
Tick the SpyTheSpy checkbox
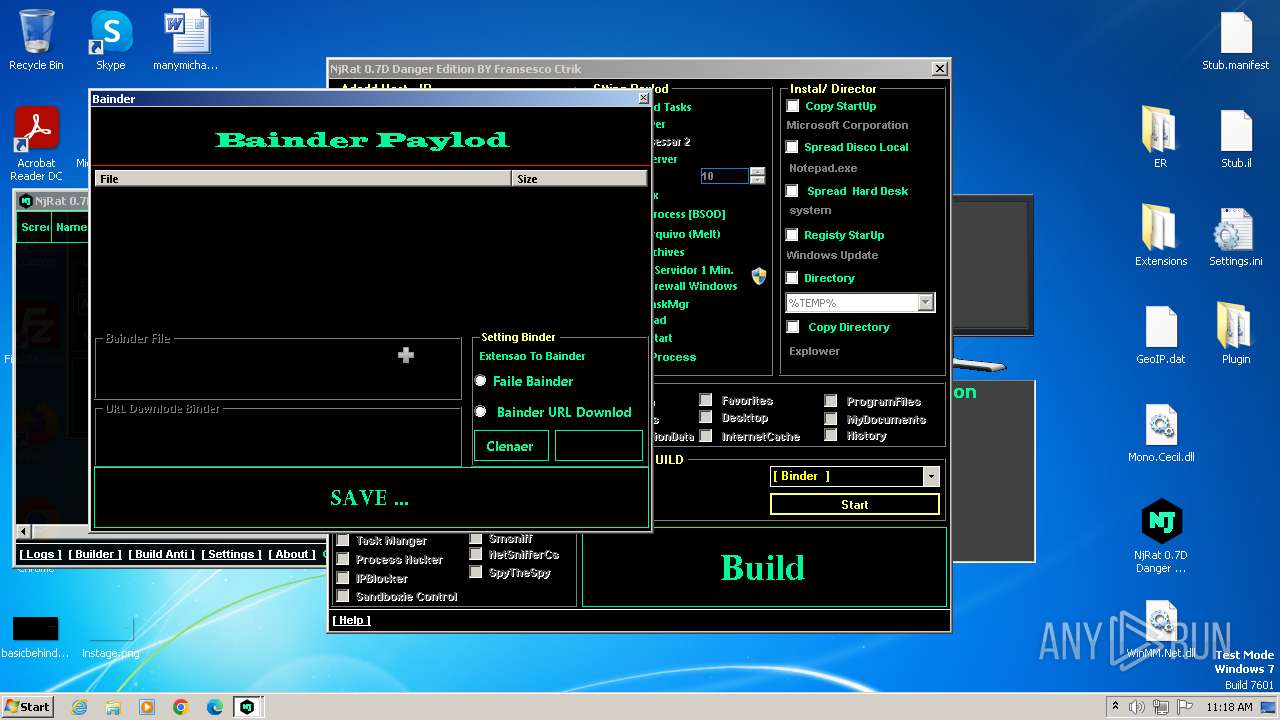click(476, 572)
